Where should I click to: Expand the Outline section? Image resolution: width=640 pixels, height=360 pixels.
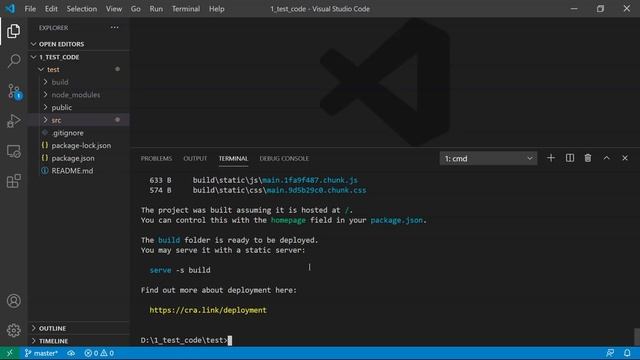78,328
